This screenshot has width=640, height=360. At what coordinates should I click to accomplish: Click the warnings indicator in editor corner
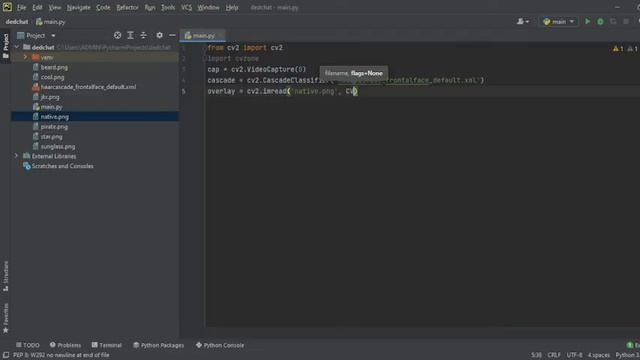coord(624,49)
